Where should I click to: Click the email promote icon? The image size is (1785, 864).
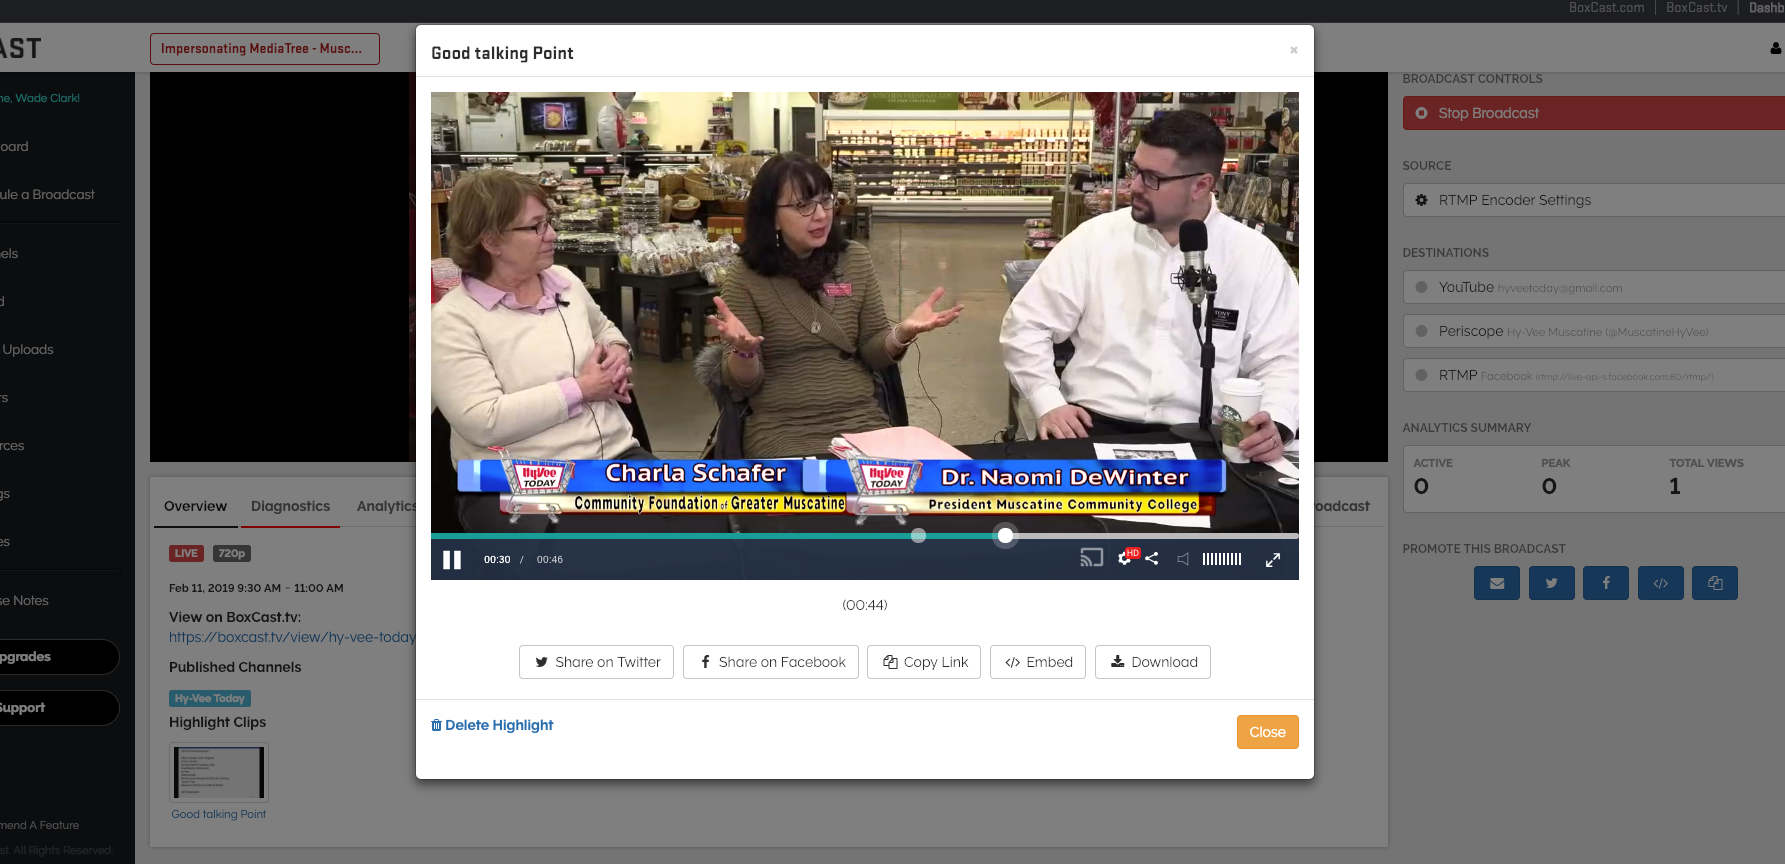(1496, 583)
